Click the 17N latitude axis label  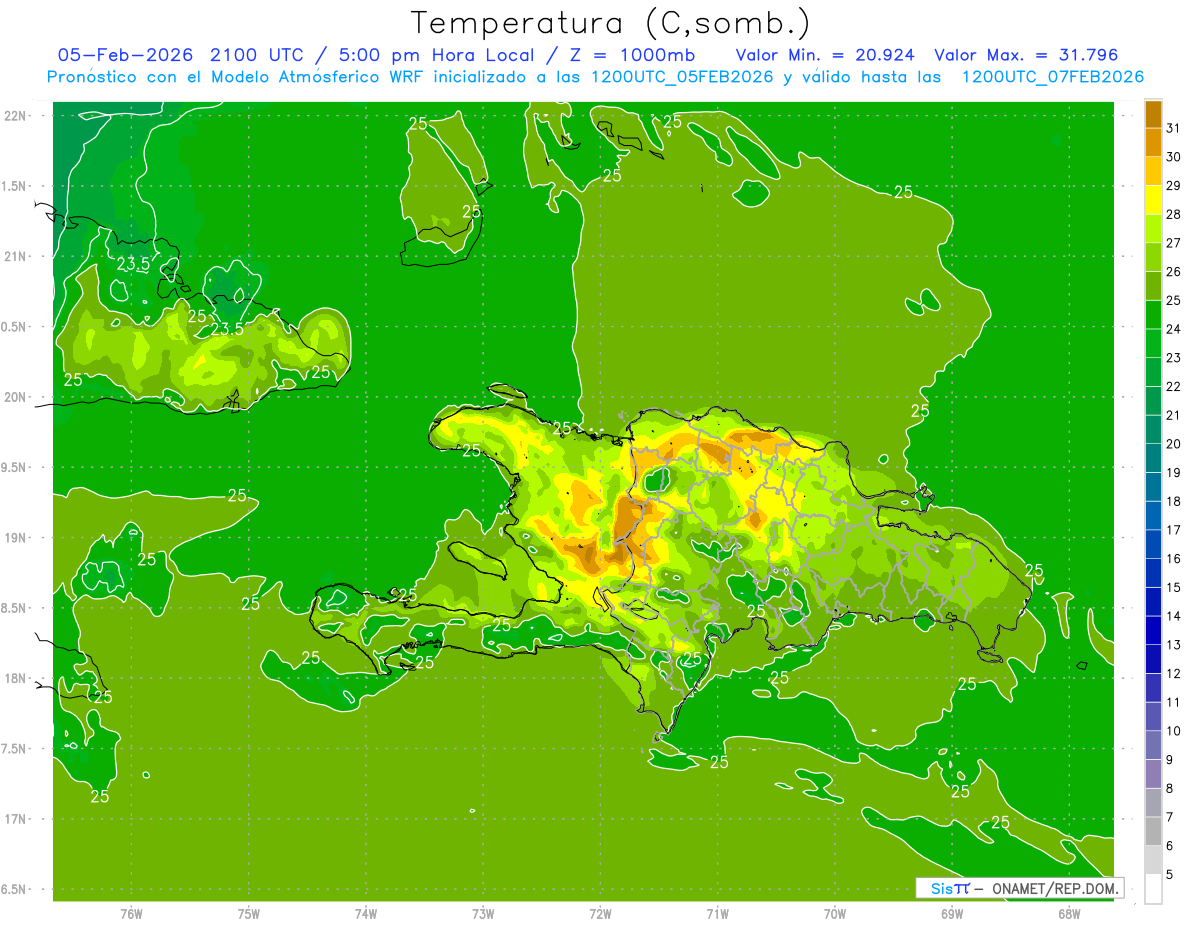tap(17, 819)
